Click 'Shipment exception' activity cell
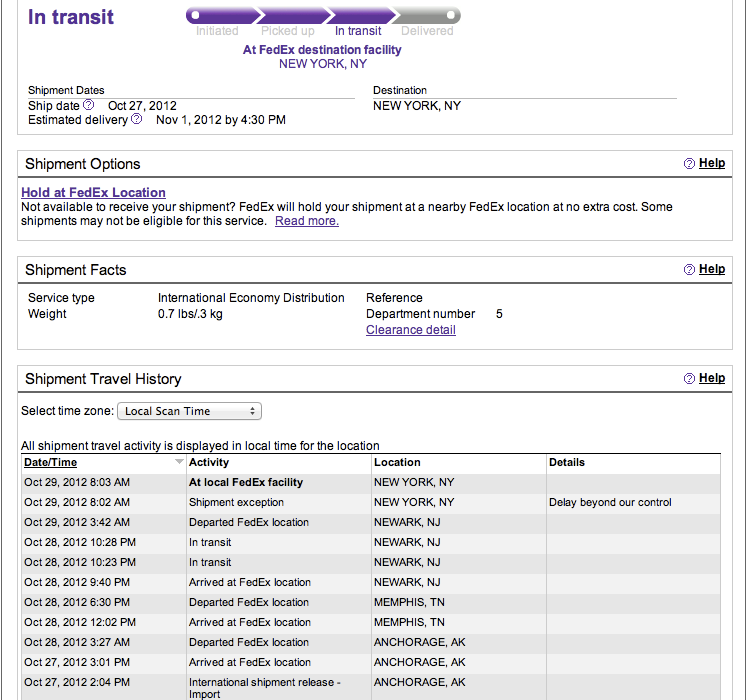Screen dimensions: 747x700 pos(236,502)
